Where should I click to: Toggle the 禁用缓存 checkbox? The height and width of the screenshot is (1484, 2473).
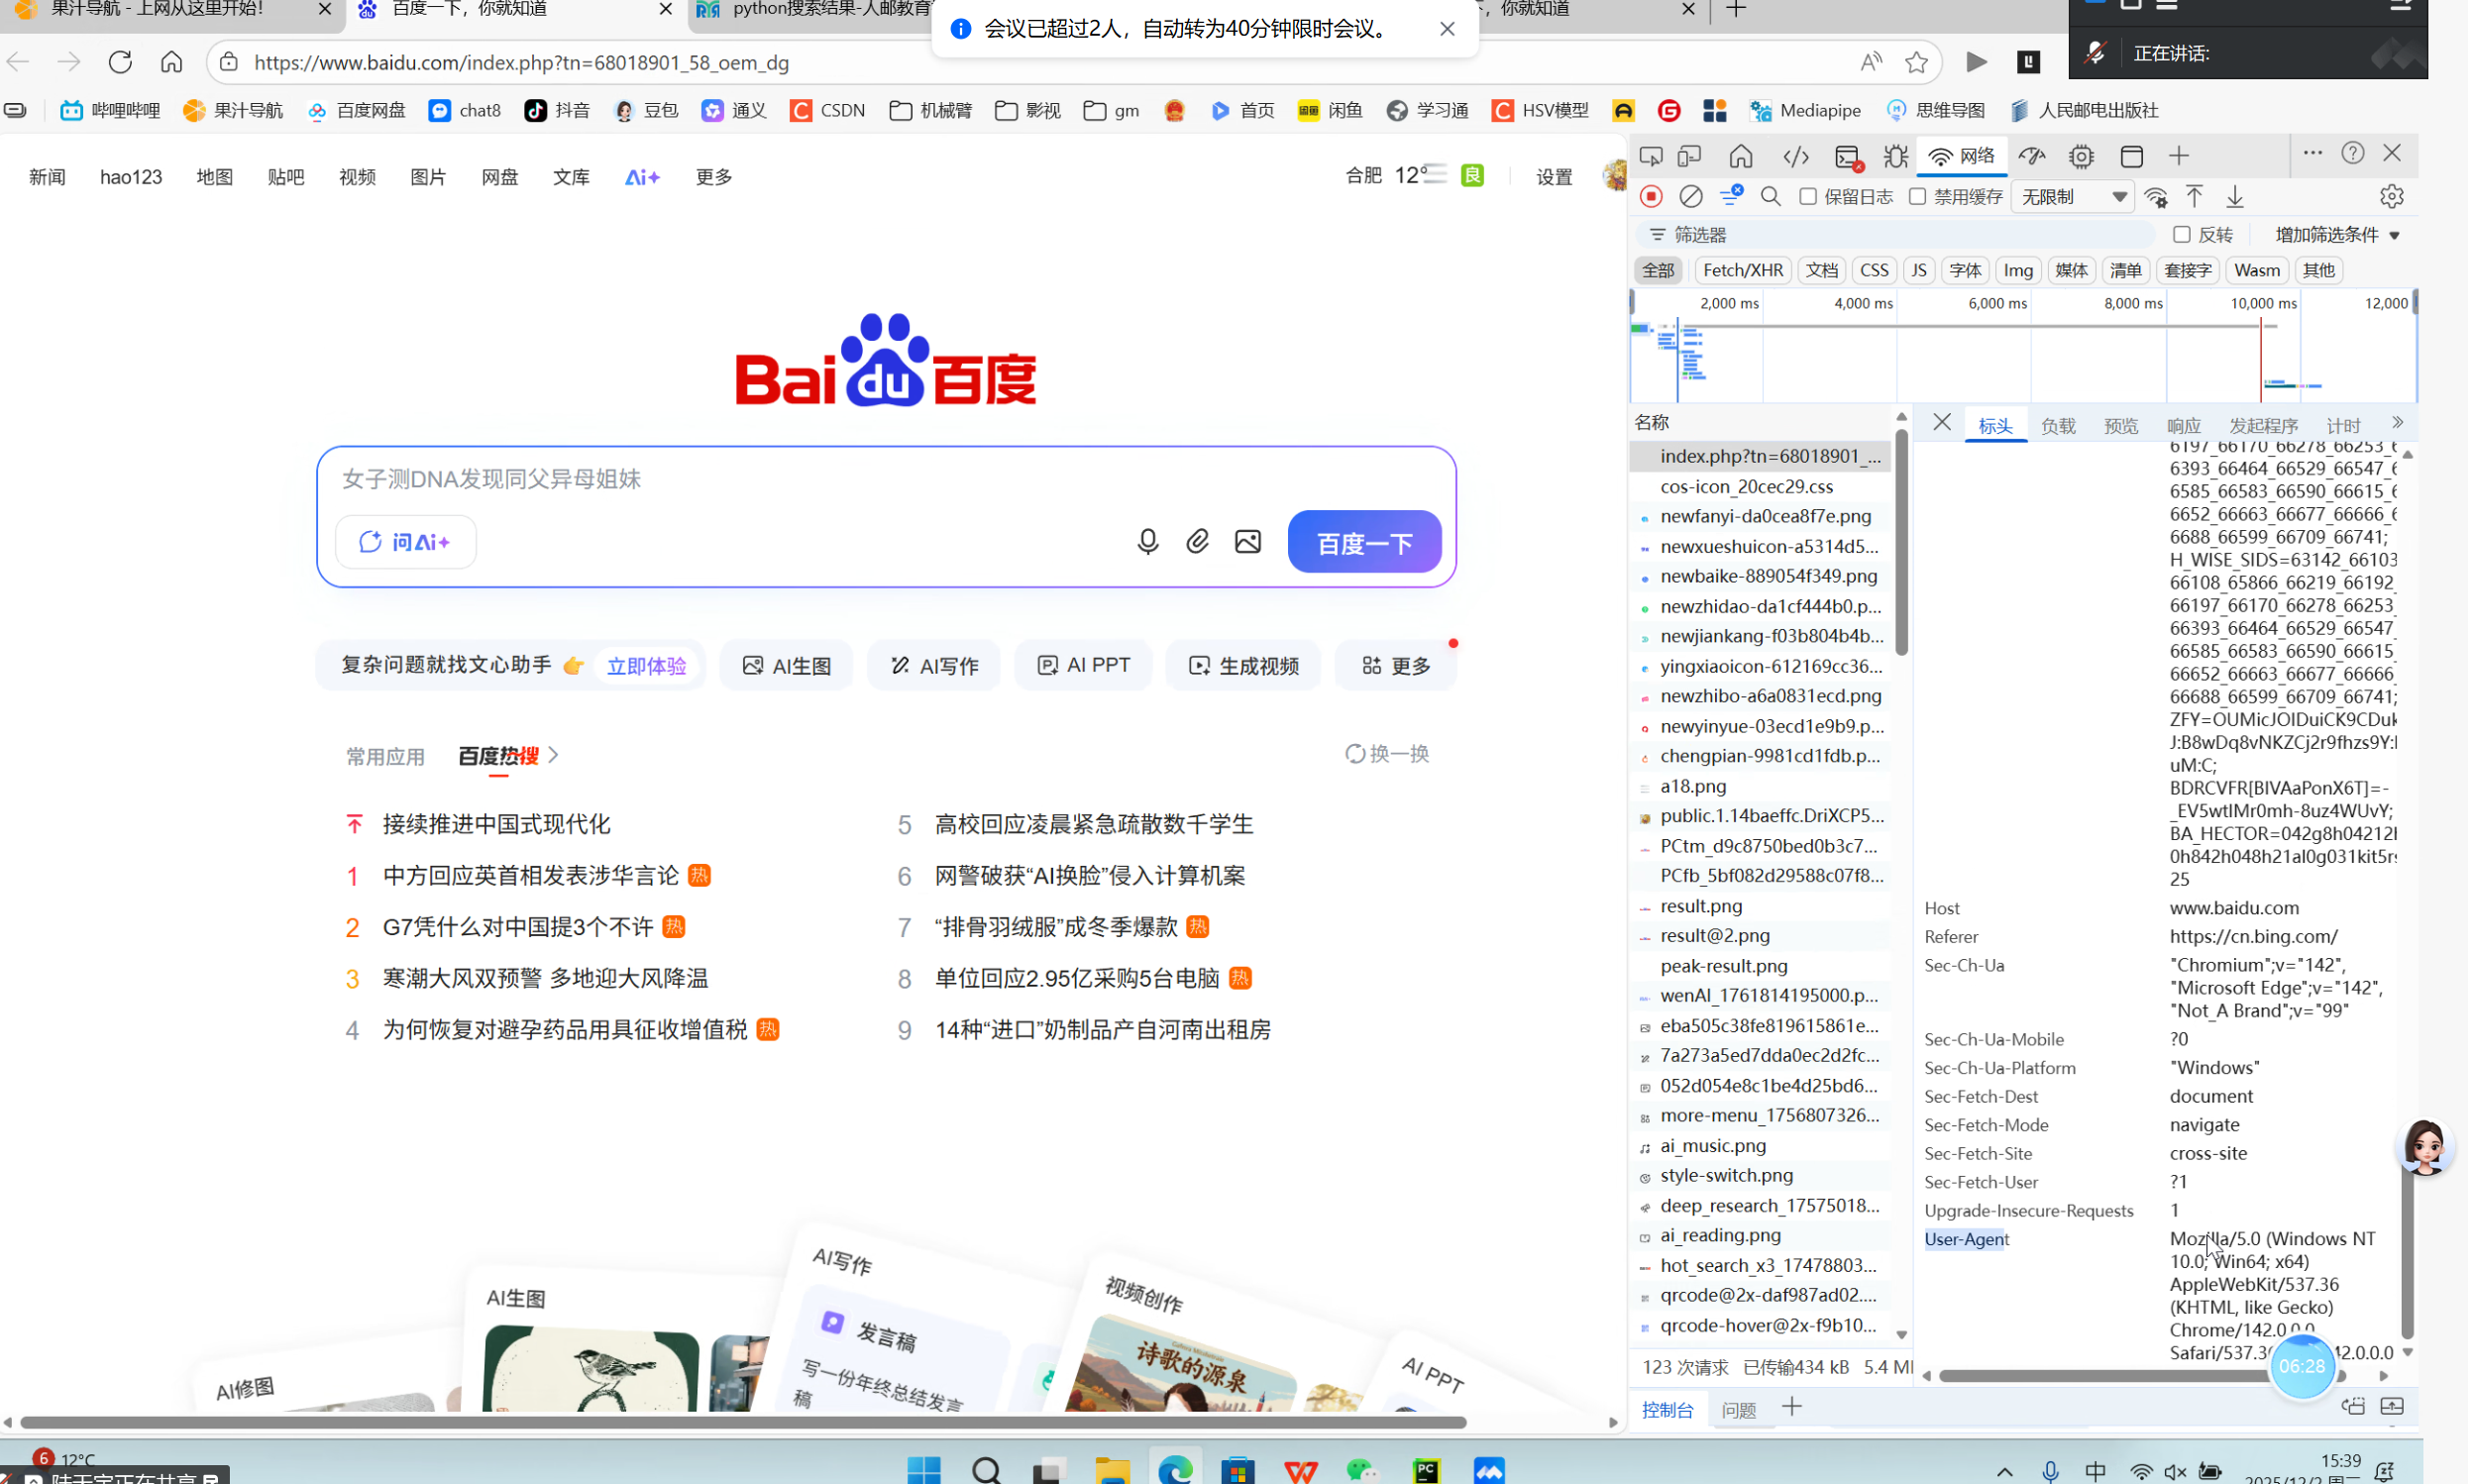coord(1920,197)
